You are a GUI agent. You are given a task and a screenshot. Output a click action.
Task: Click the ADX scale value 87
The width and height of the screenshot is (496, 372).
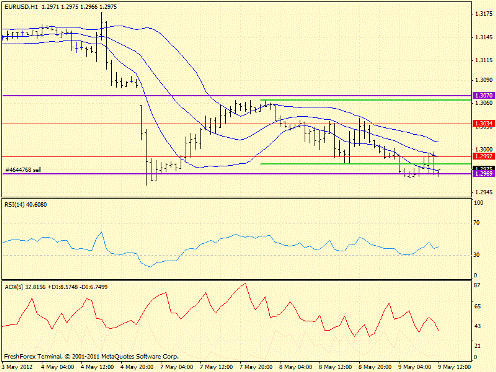pyautogui.click(x=477, y=285)
